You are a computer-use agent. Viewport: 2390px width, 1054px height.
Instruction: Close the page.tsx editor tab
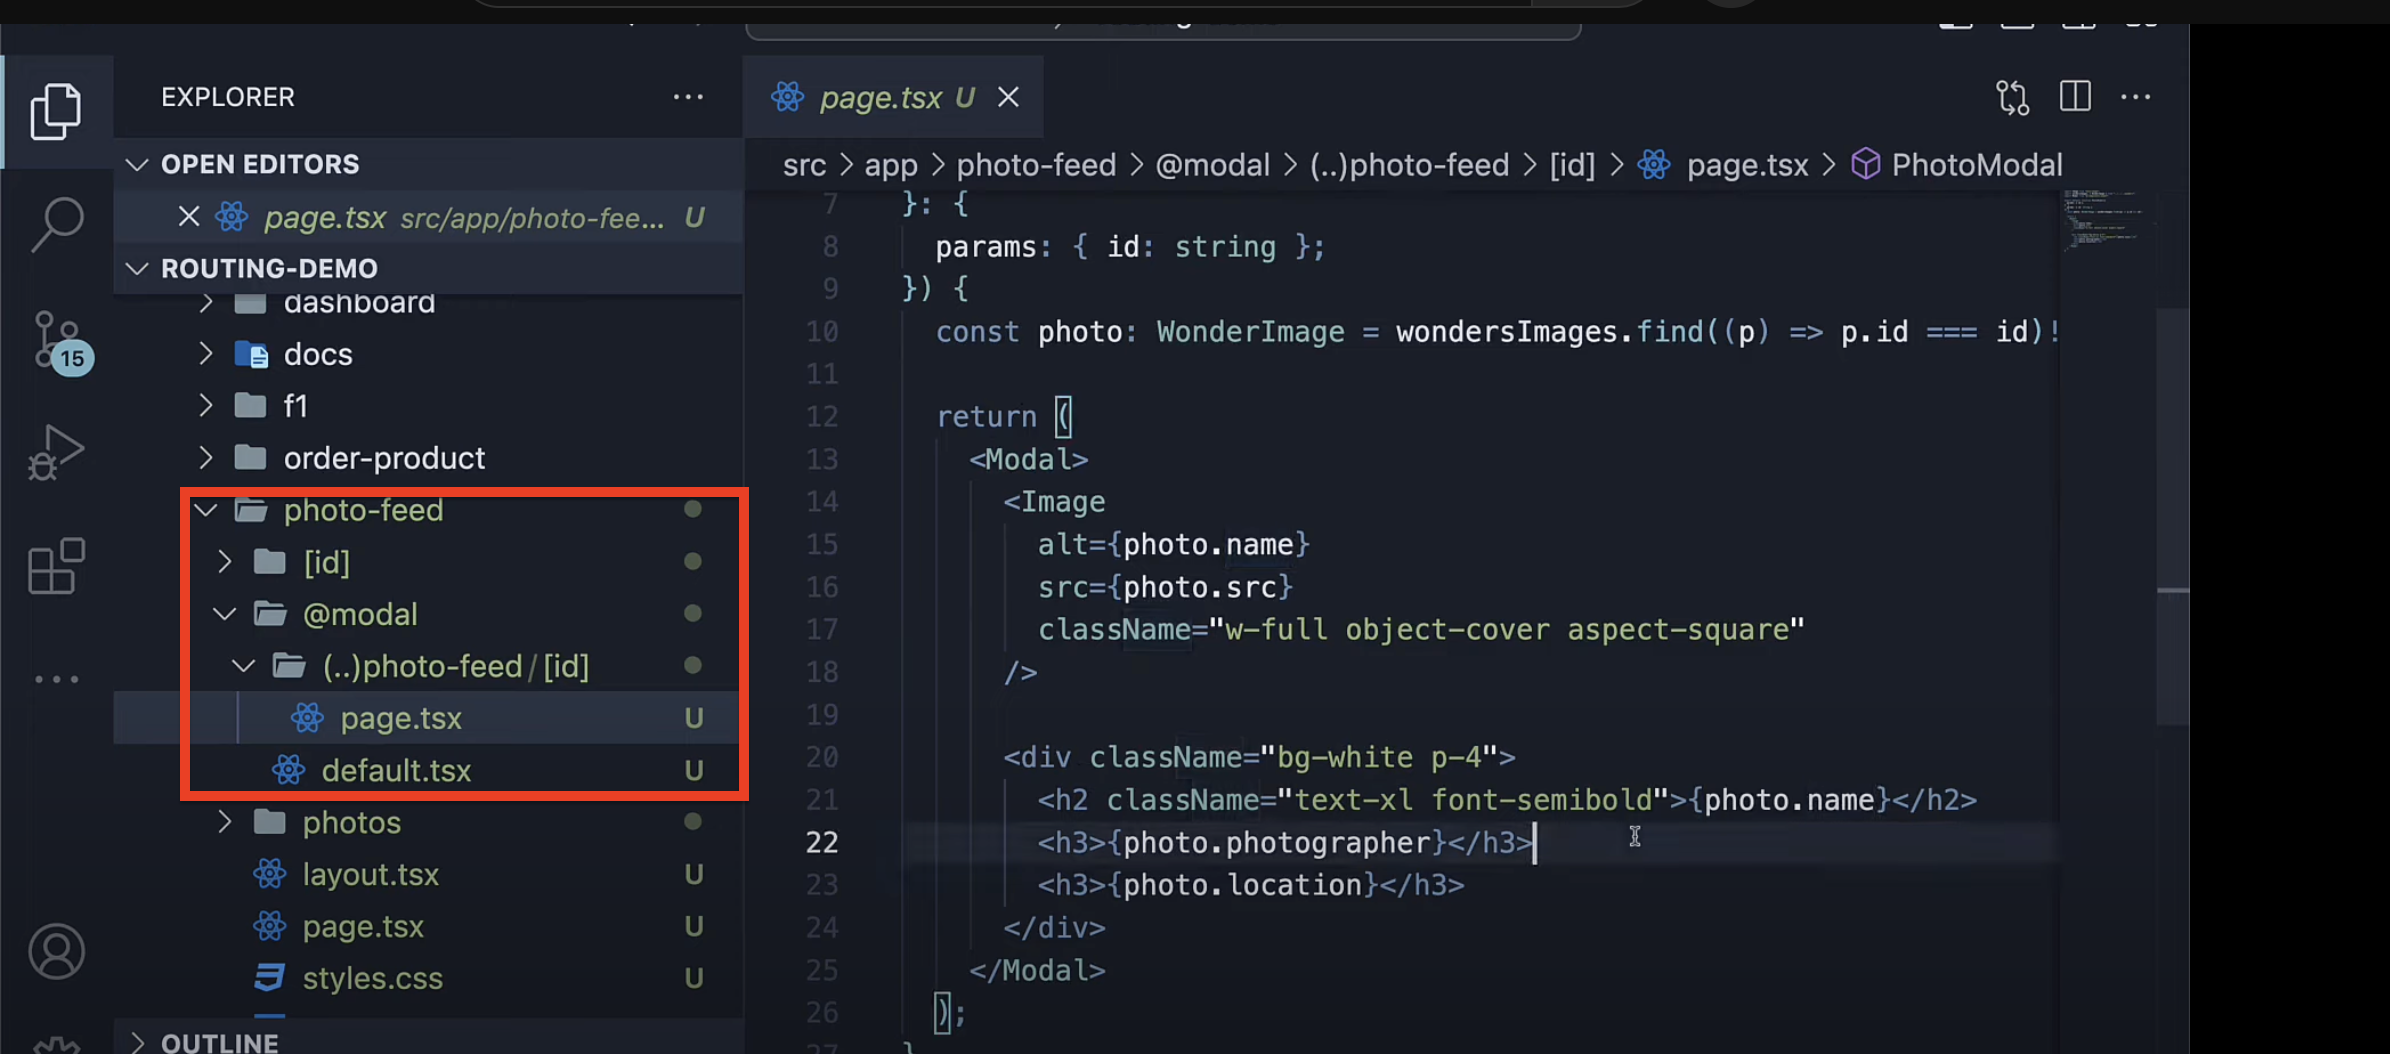tap(1008, 97)
